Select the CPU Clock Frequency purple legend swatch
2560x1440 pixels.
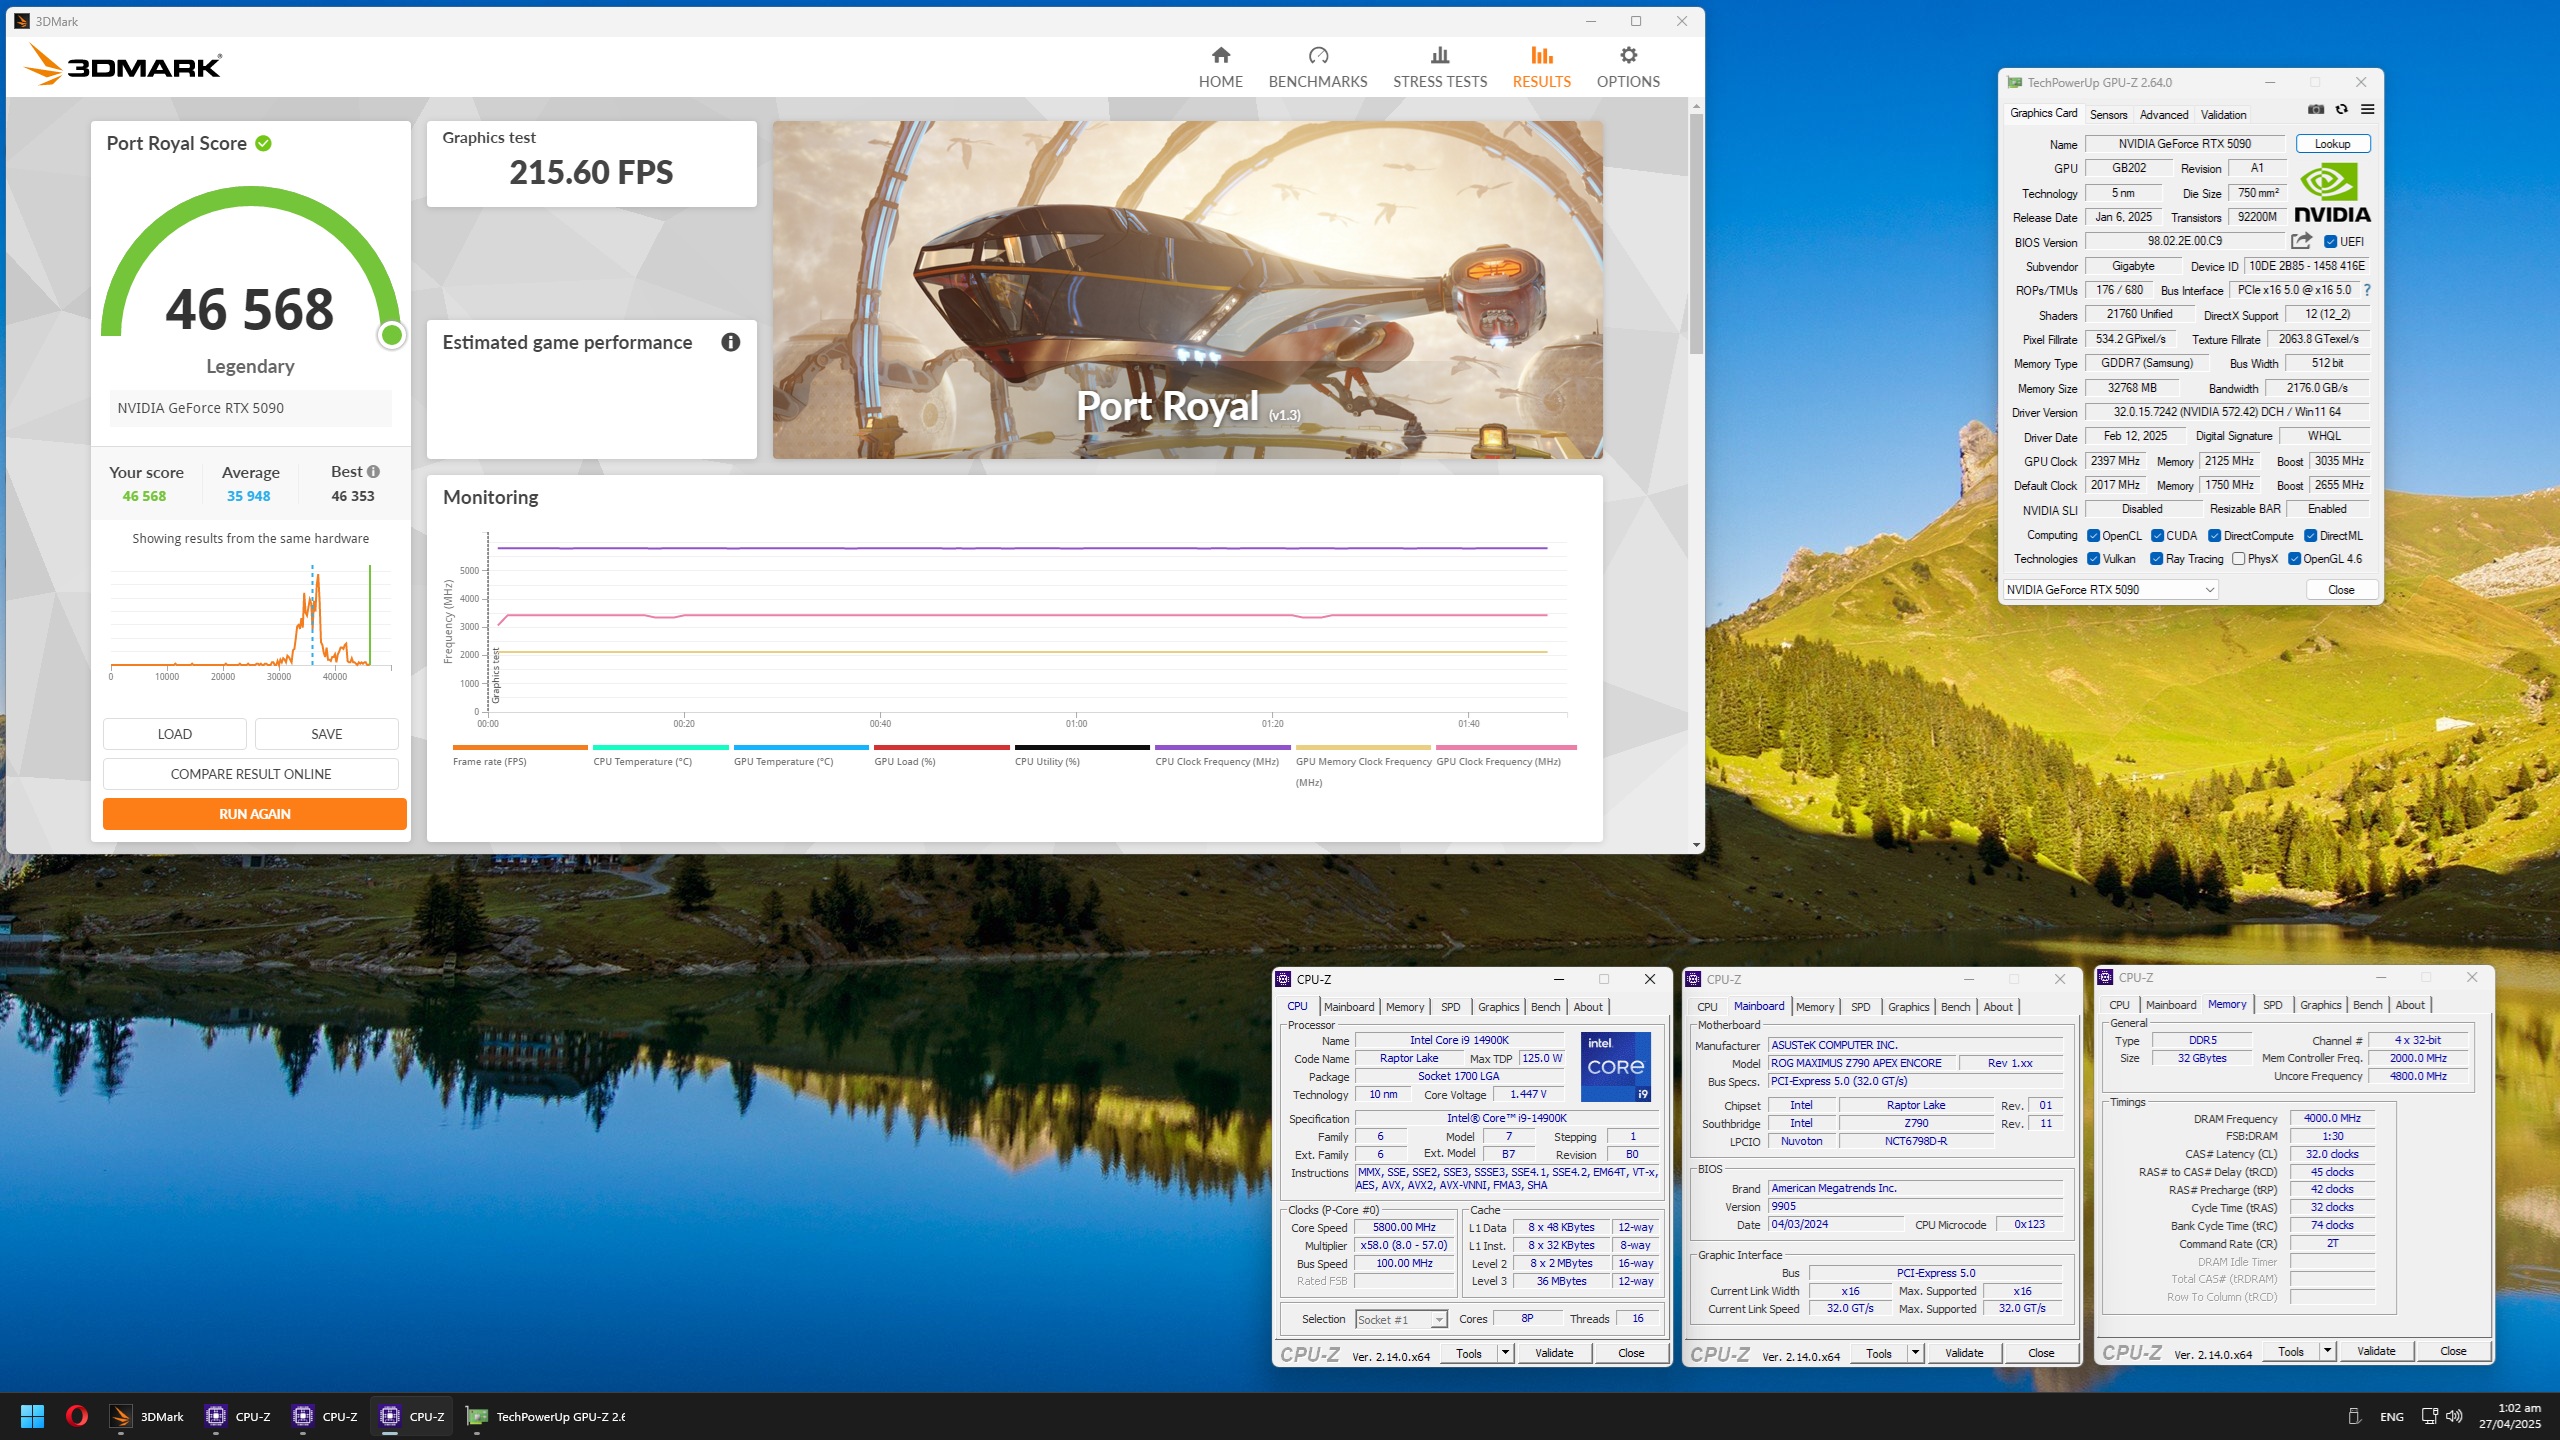pos(1223,747)
